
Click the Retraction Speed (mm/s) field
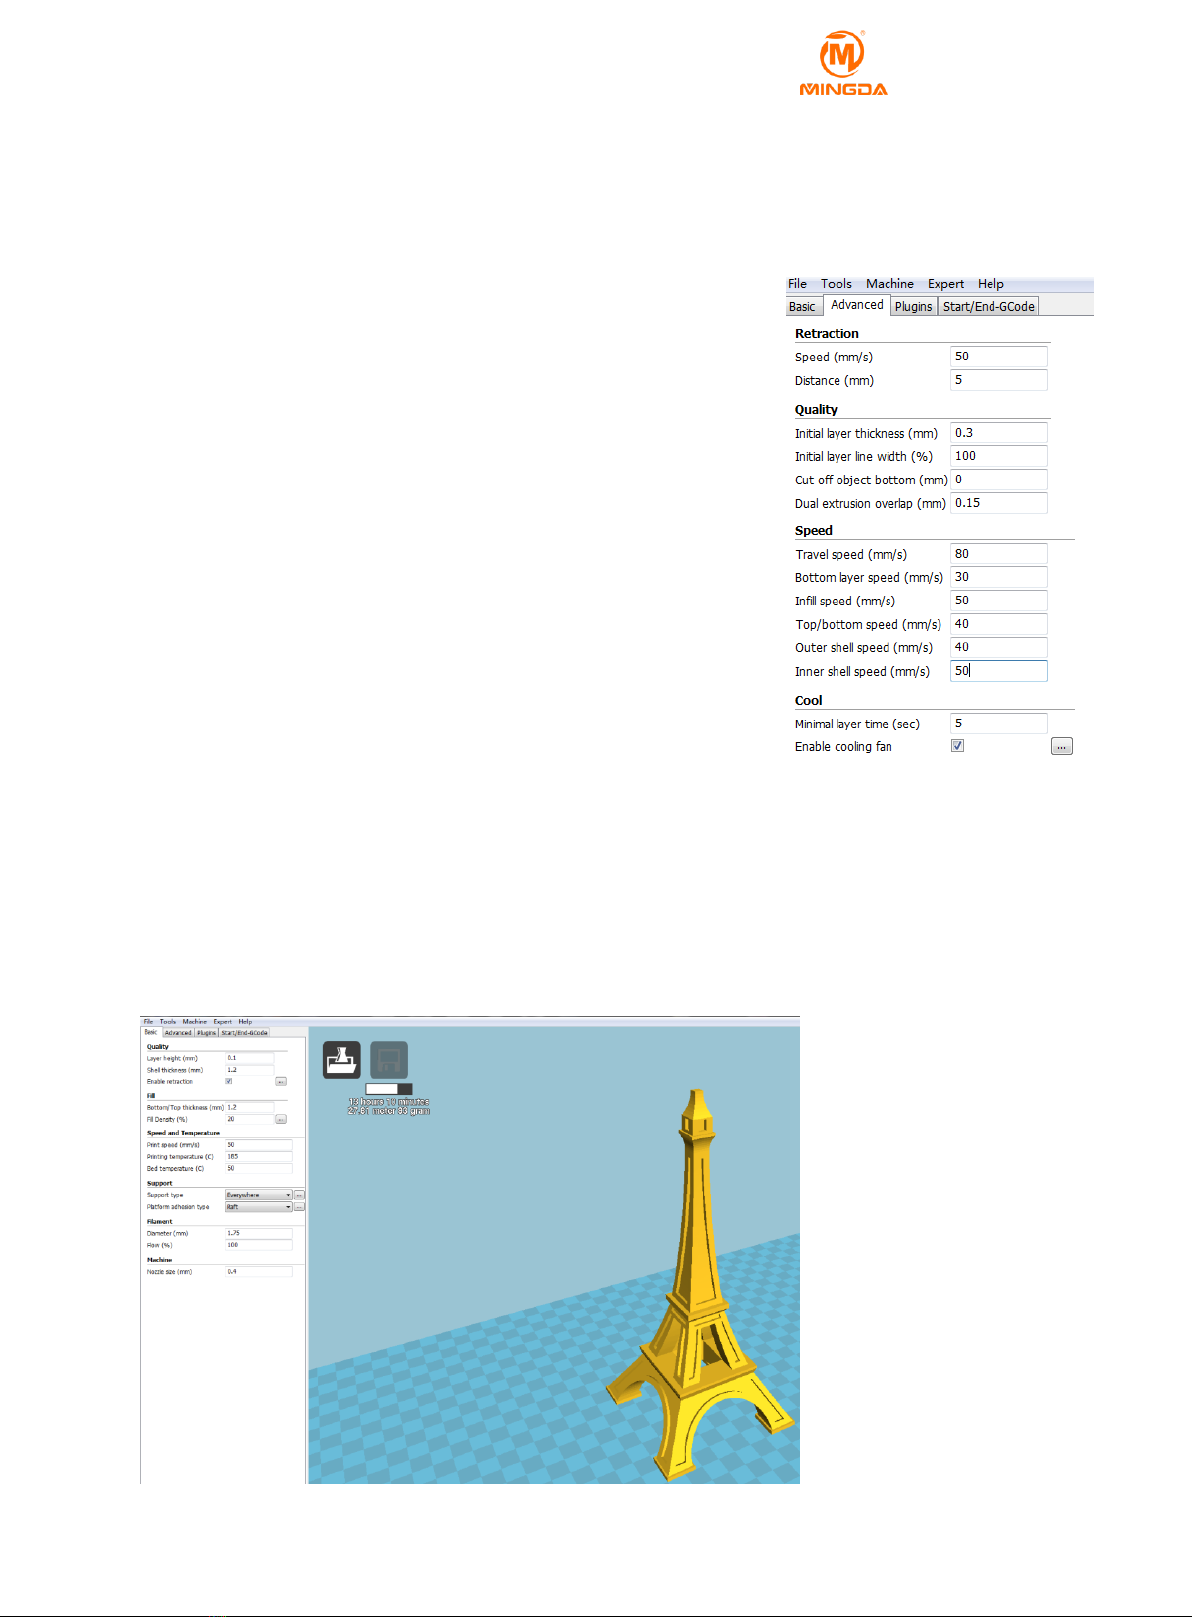pos(998,357)
